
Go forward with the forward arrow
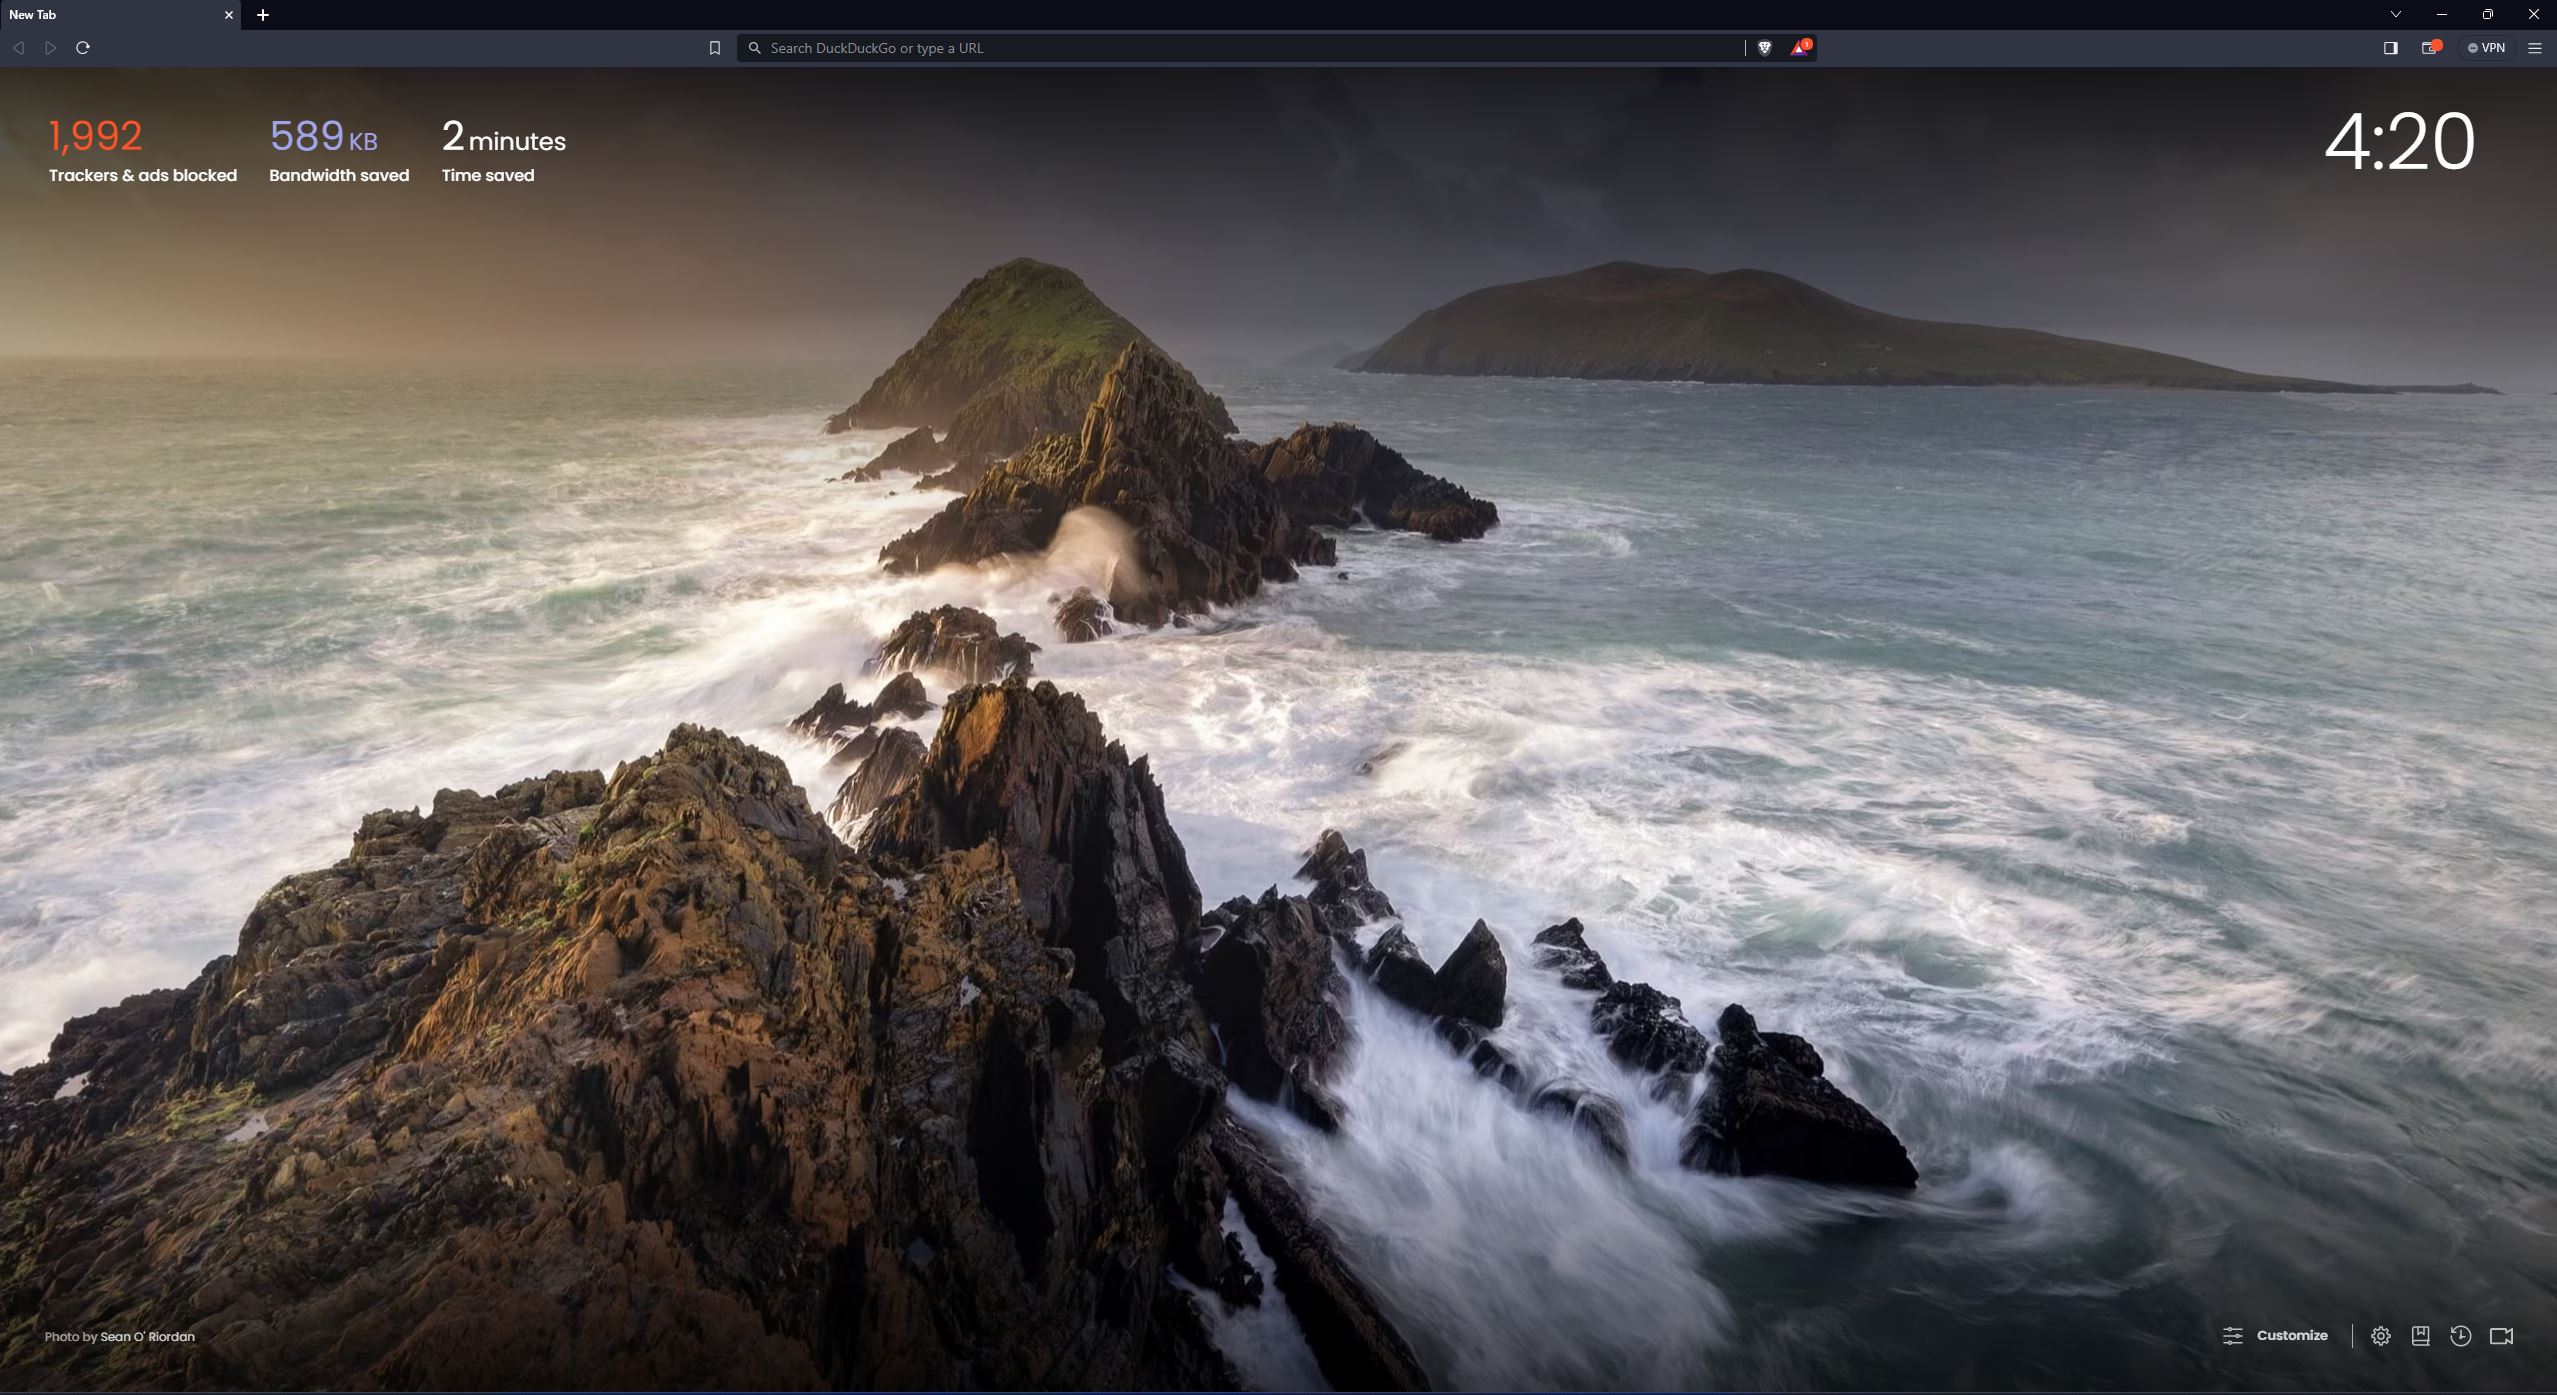[x=50, y=48]
